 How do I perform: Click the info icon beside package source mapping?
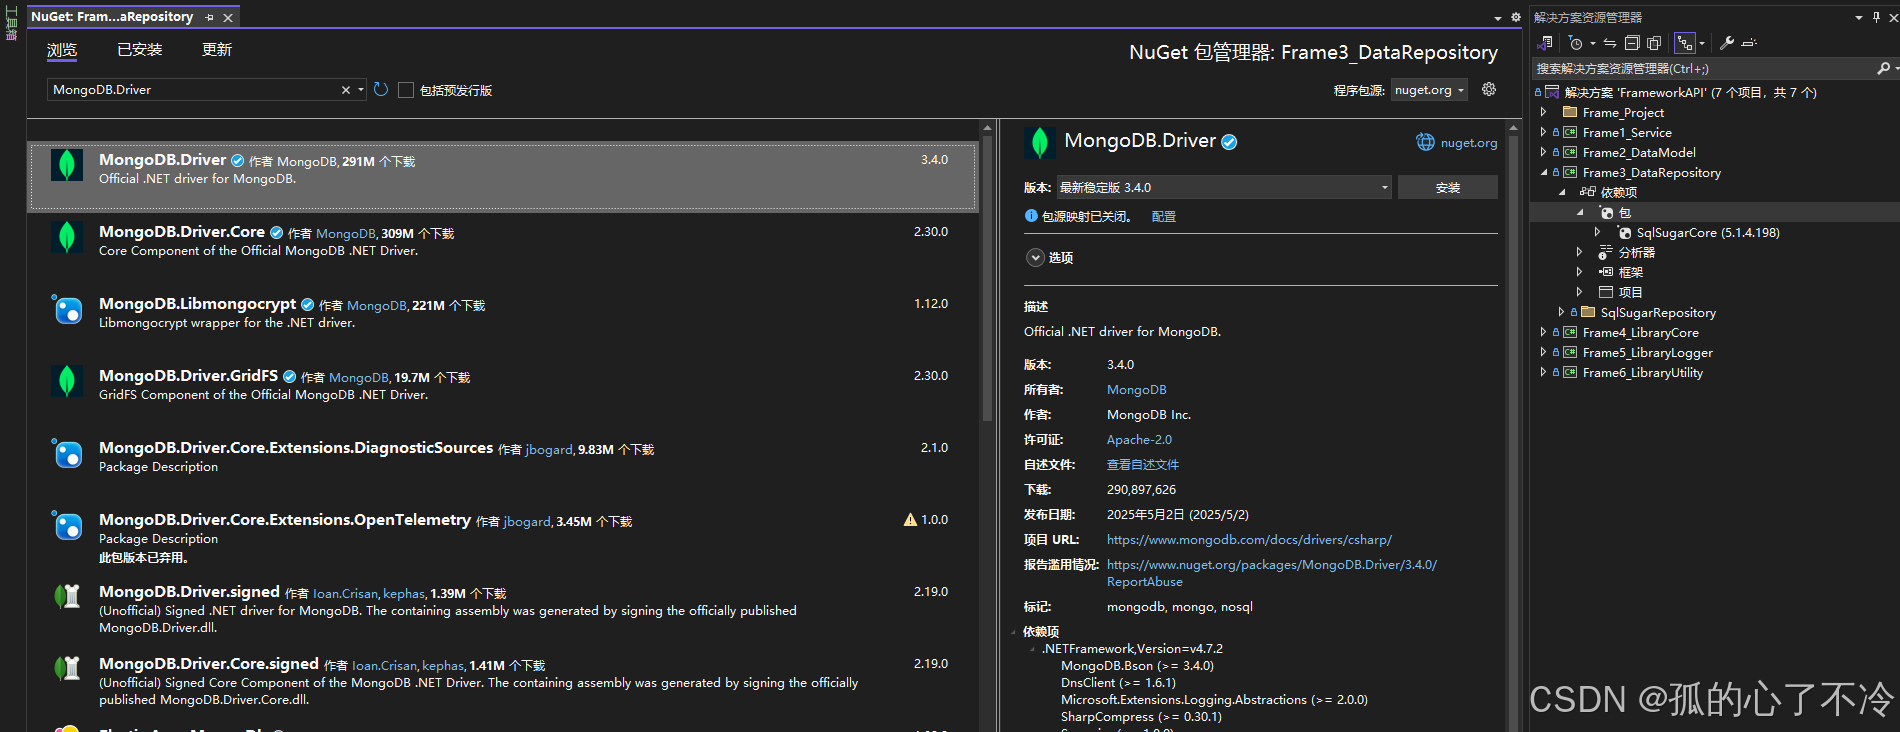click(1031, 216)
